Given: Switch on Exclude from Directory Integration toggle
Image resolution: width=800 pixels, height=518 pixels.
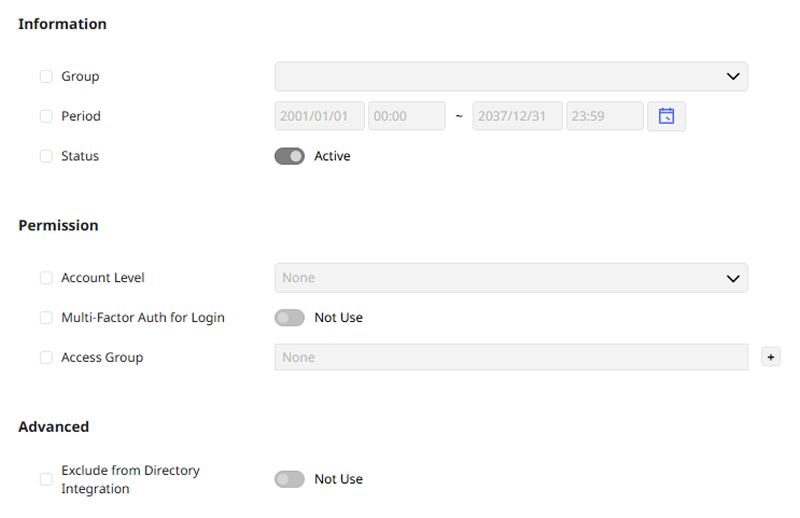Looking at the screenshot, I should click(x=289, y=479).
